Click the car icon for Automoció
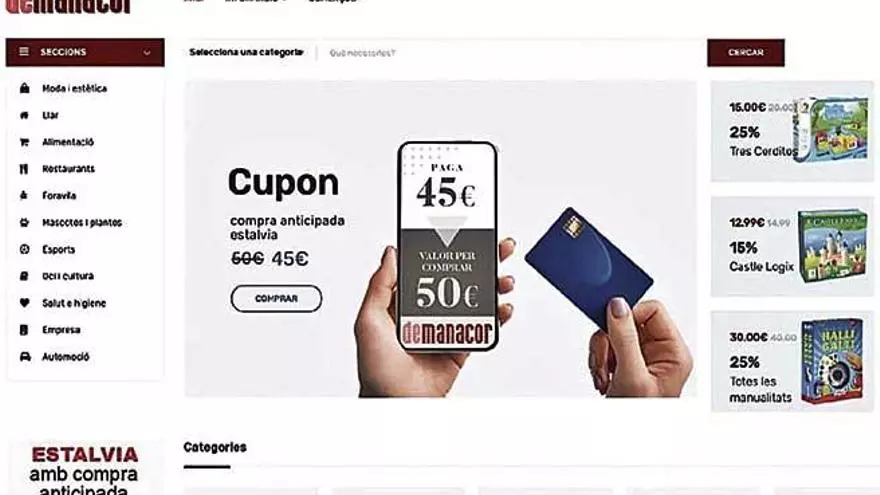The width and height of the screenshot is (880, 495). pos(25,356)
